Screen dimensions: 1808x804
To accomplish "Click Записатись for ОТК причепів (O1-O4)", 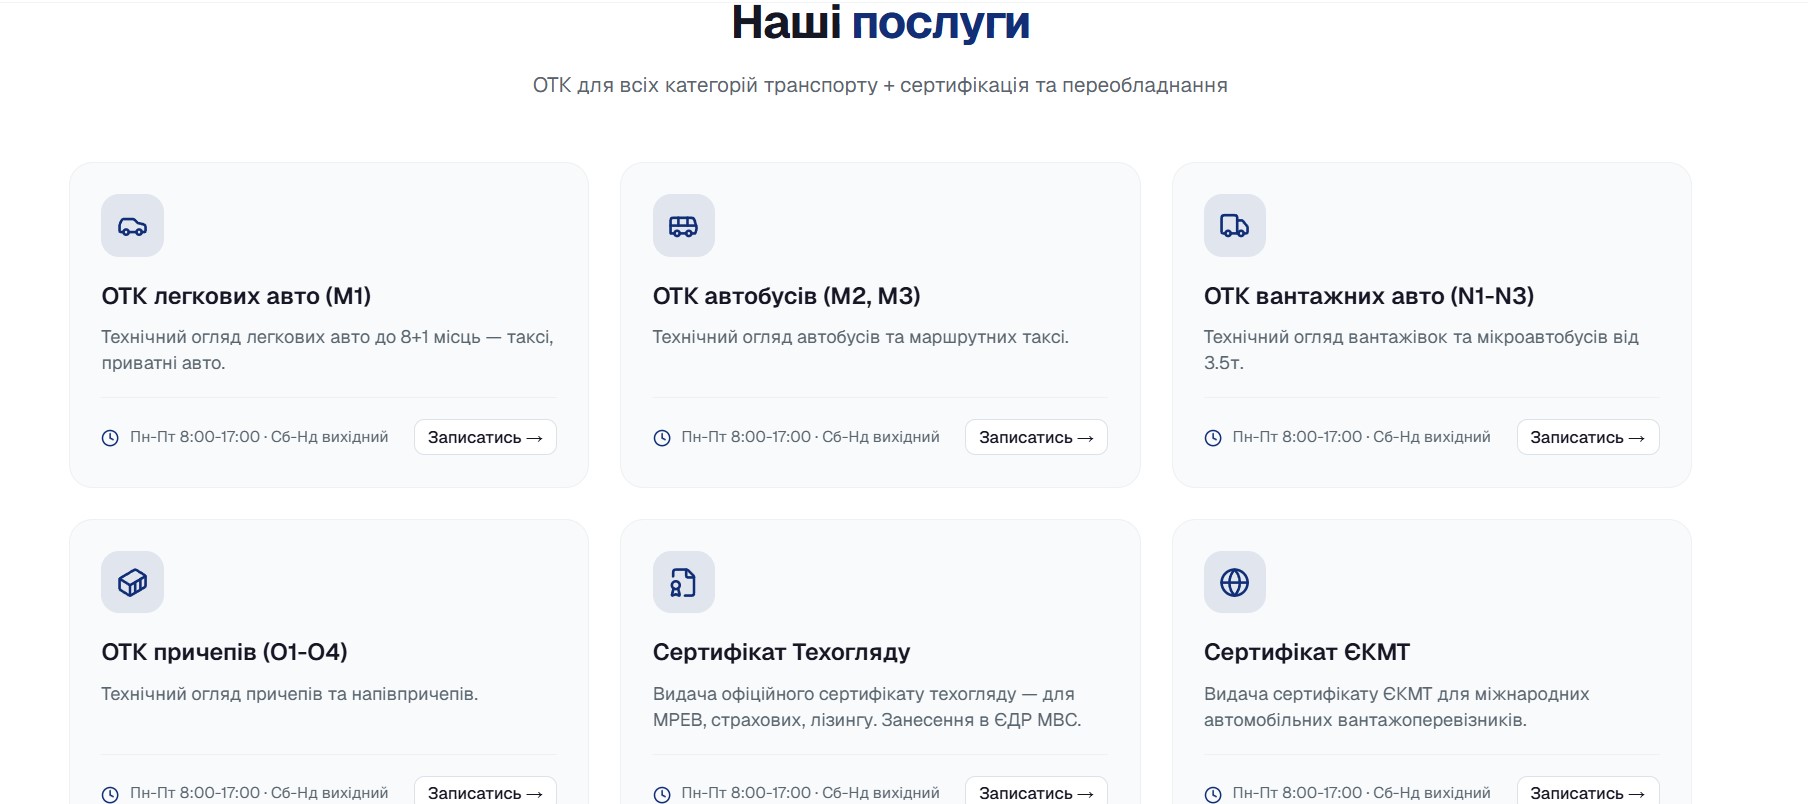I will (485, 791).
